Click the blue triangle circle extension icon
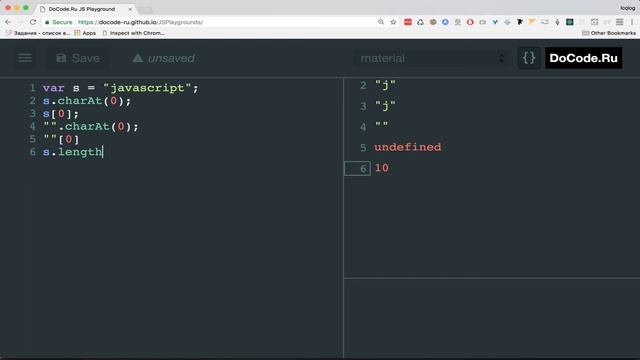Viewport: 640px width, 360px height. tap(445, 22)
